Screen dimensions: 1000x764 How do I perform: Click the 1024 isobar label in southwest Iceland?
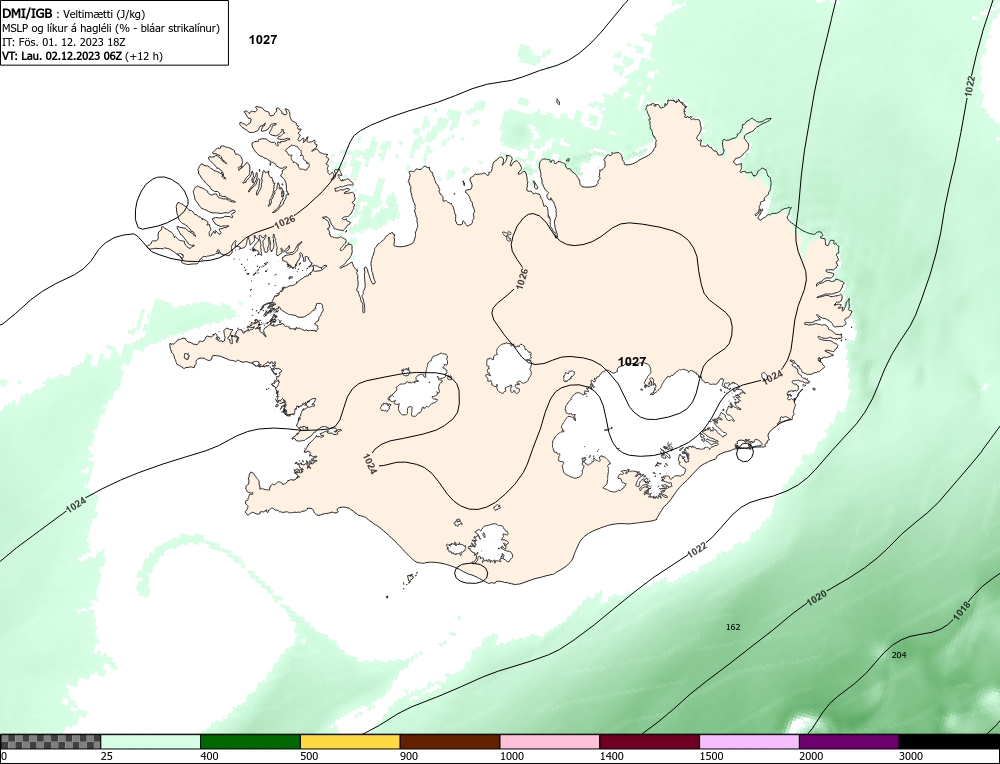pos(369,464)
